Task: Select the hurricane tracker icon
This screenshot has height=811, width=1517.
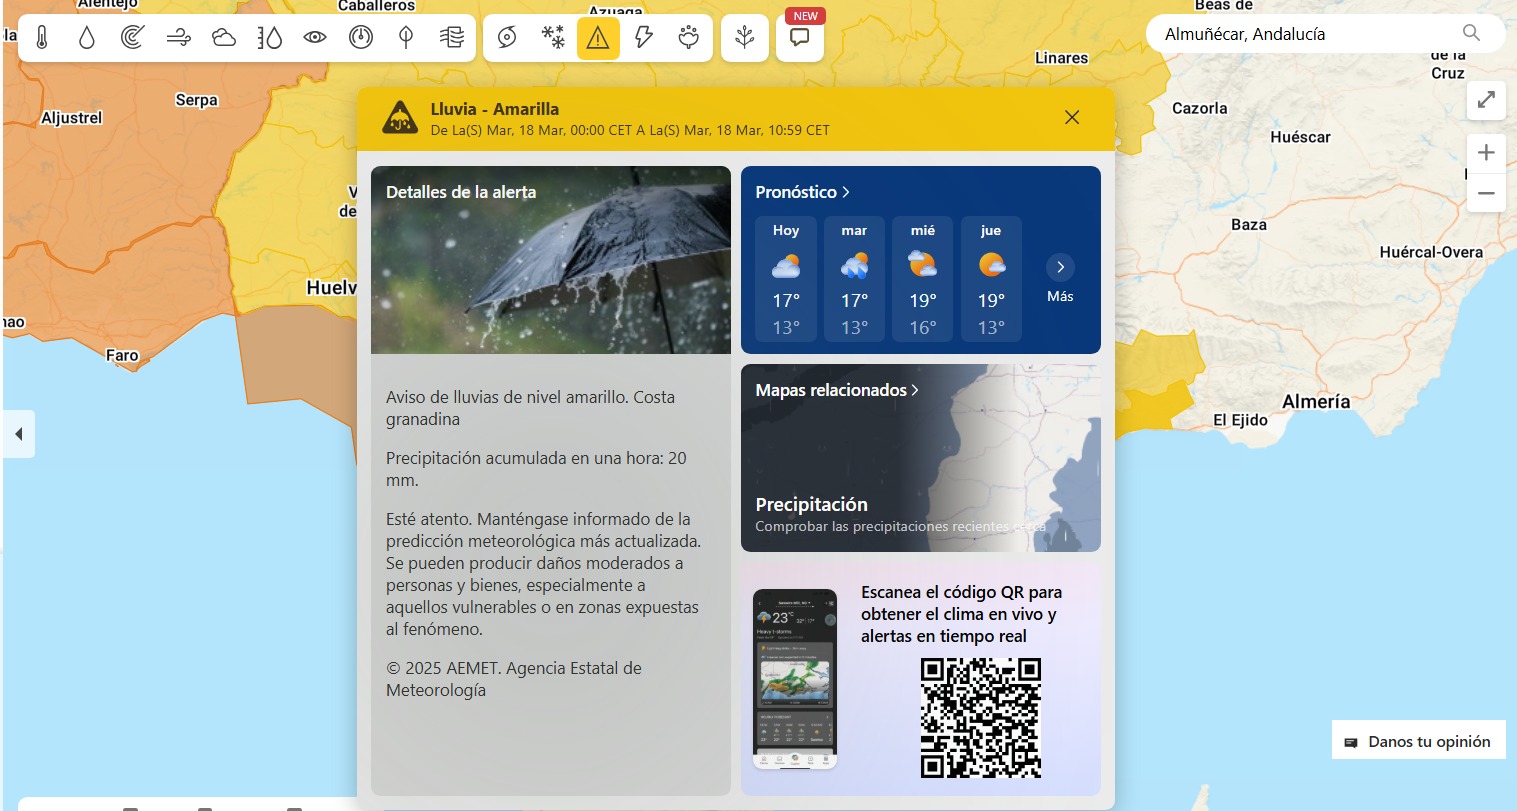Action: [507, 38]
